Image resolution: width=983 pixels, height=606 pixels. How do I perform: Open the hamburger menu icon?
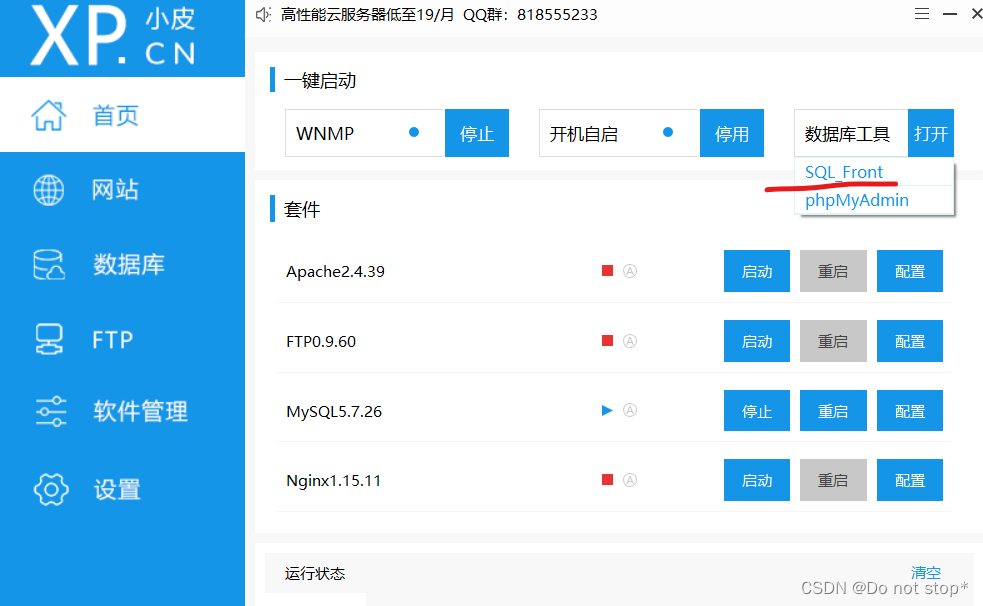click(x=922, y=14)
